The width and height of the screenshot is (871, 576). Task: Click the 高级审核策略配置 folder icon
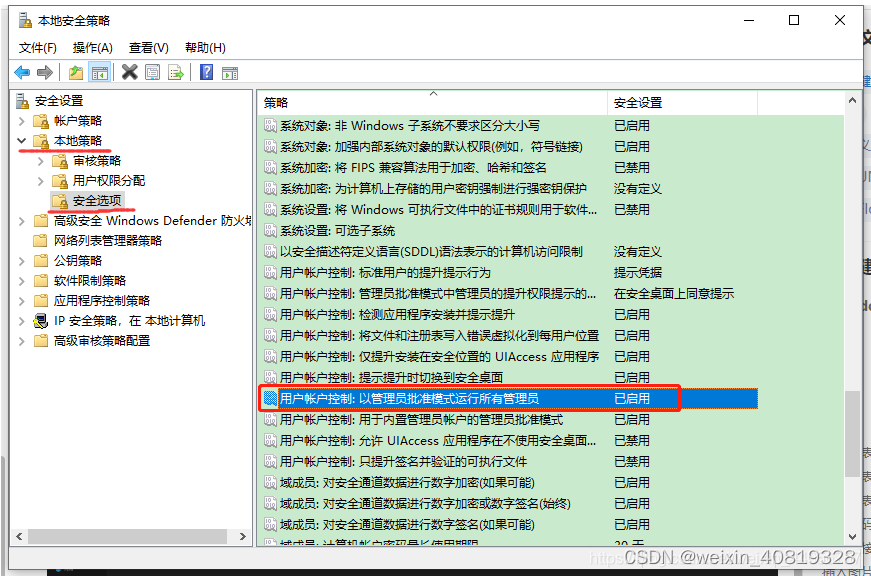click(x=41, y=341)
